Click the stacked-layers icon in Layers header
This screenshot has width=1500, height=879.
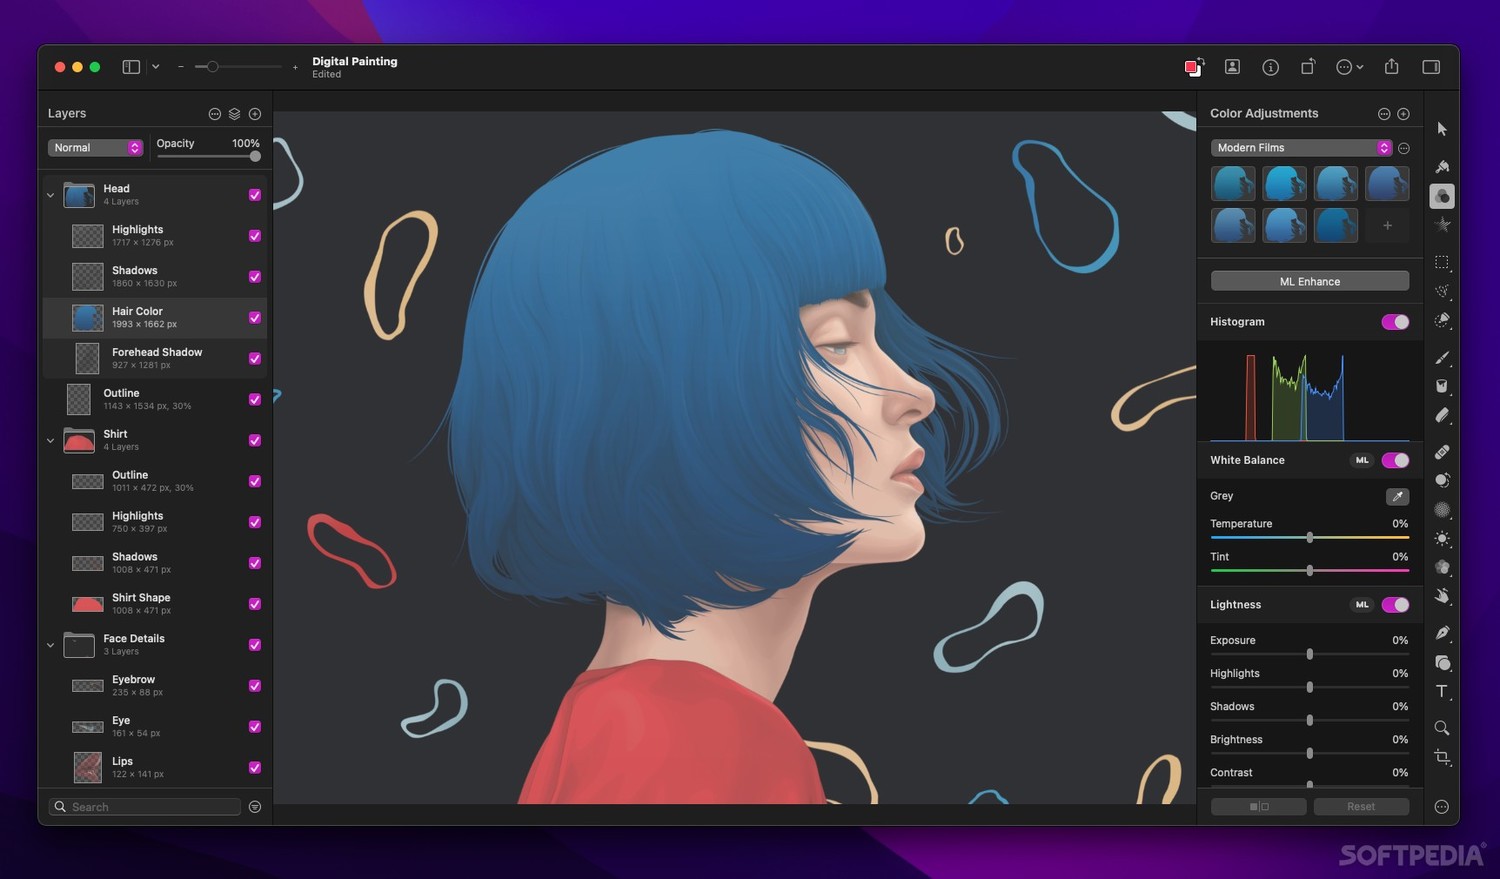point(234,114)
